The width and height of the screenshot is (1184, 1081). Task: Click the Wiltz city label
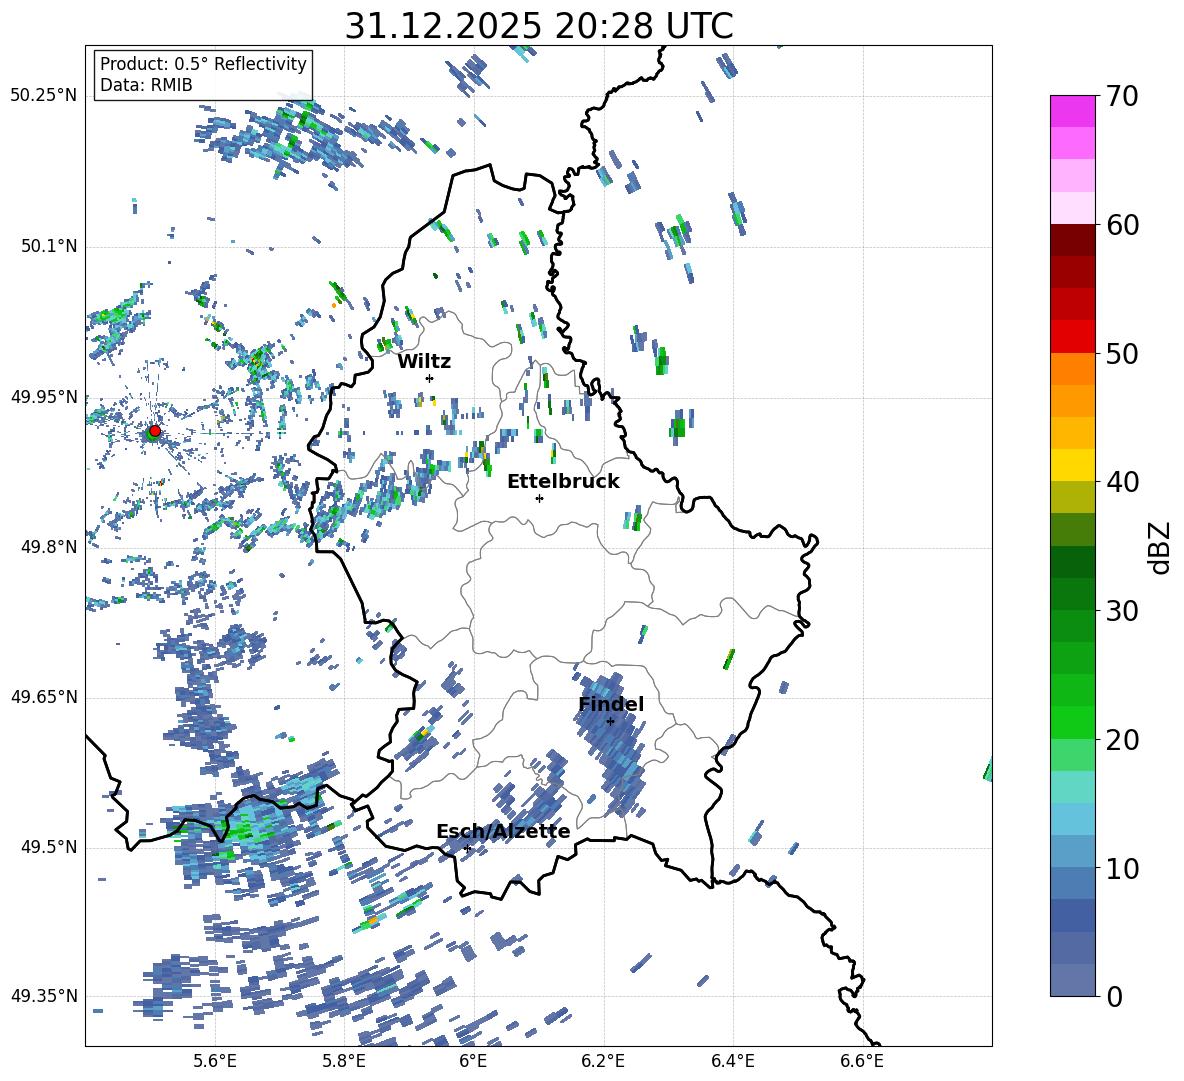[424, 362]
